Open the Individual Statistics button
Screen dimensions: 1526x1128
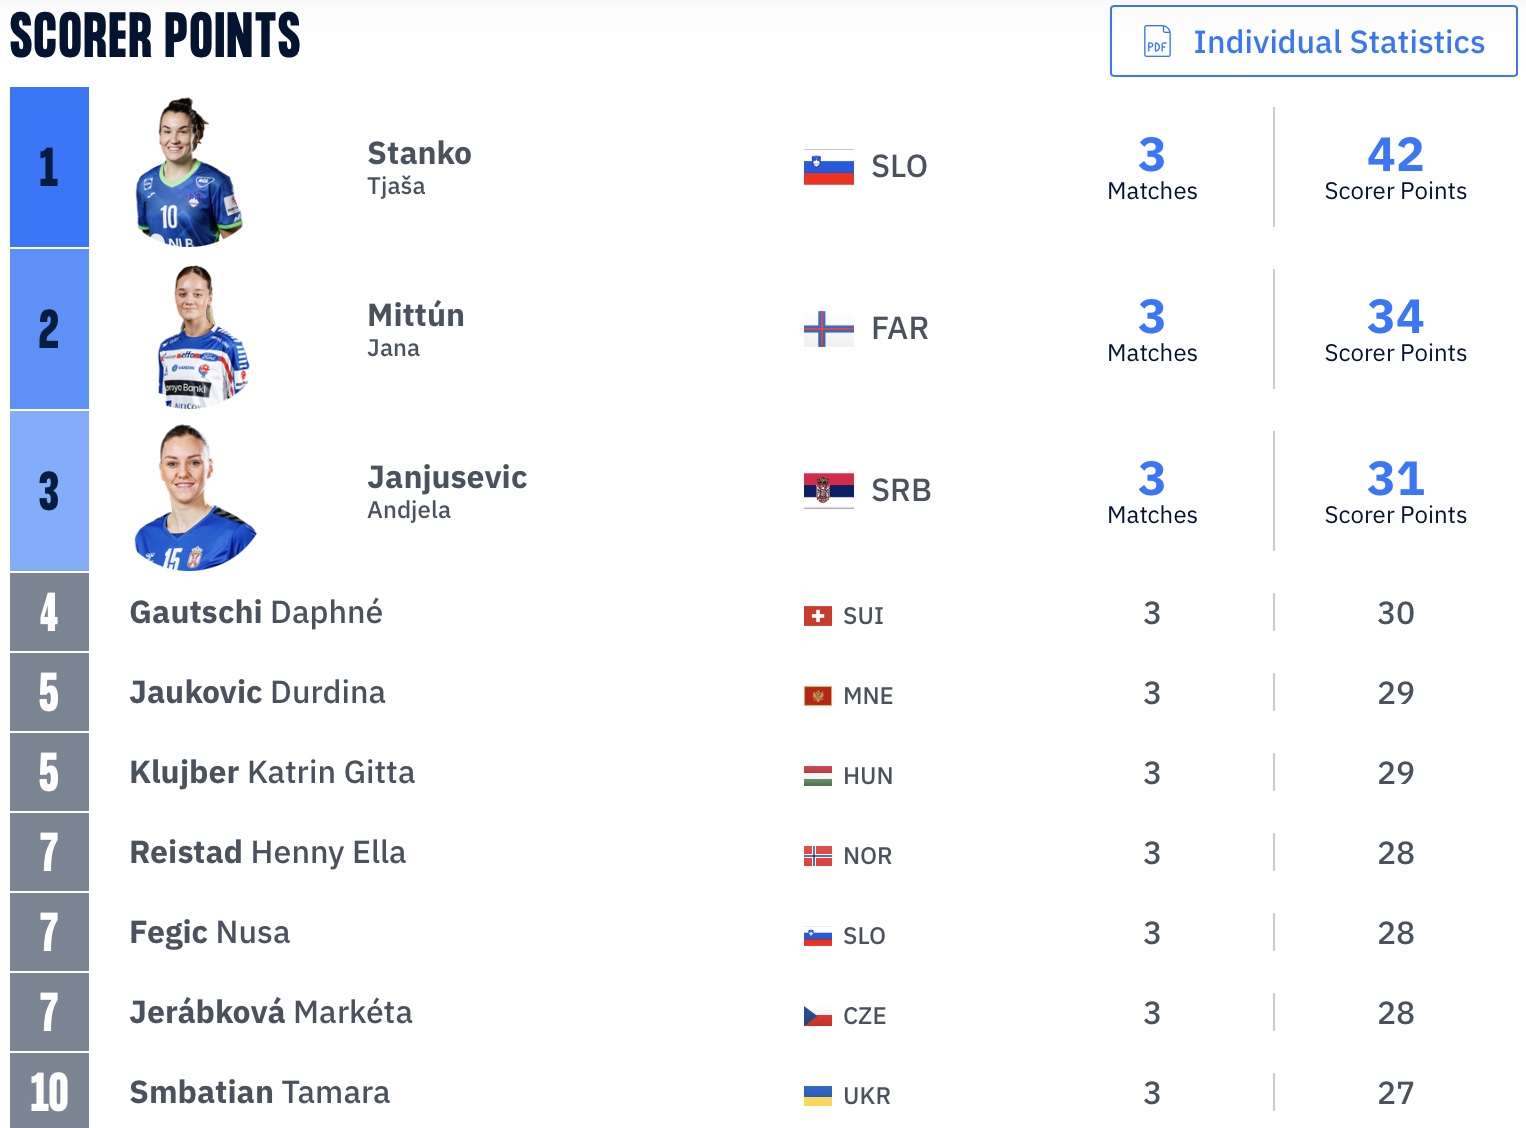click(1313, 42)
